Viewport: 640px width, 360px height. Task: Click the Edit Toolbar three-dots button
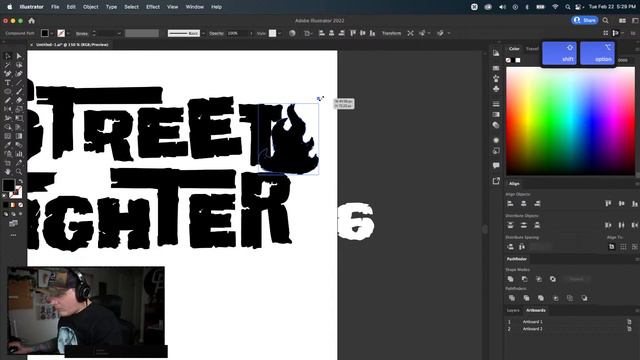click(13, 235)
